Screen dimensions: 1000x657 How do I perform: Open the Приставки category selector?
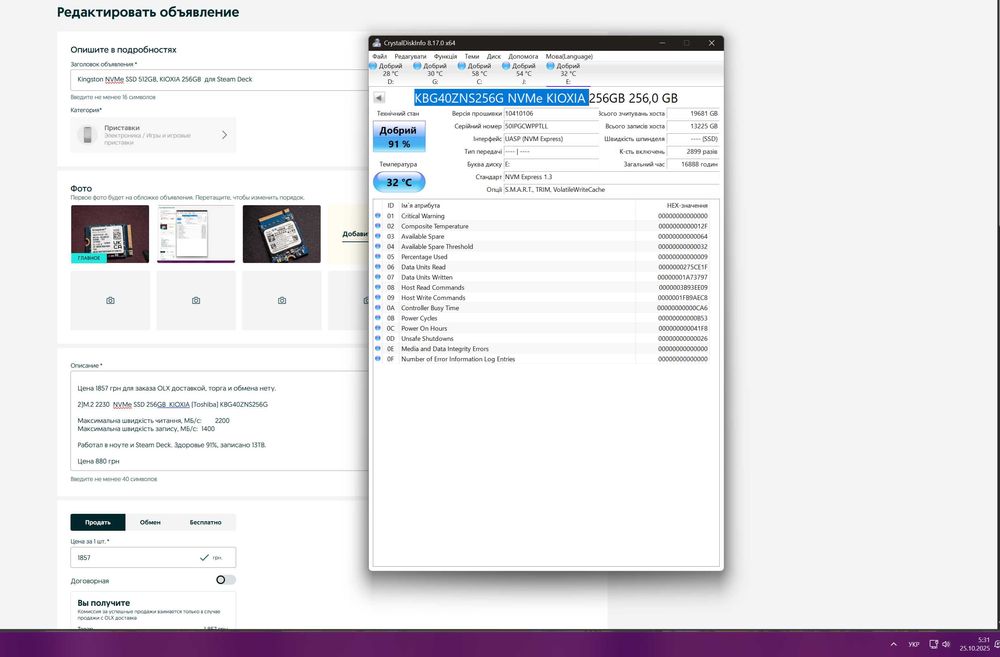click(x=153, y=135)
